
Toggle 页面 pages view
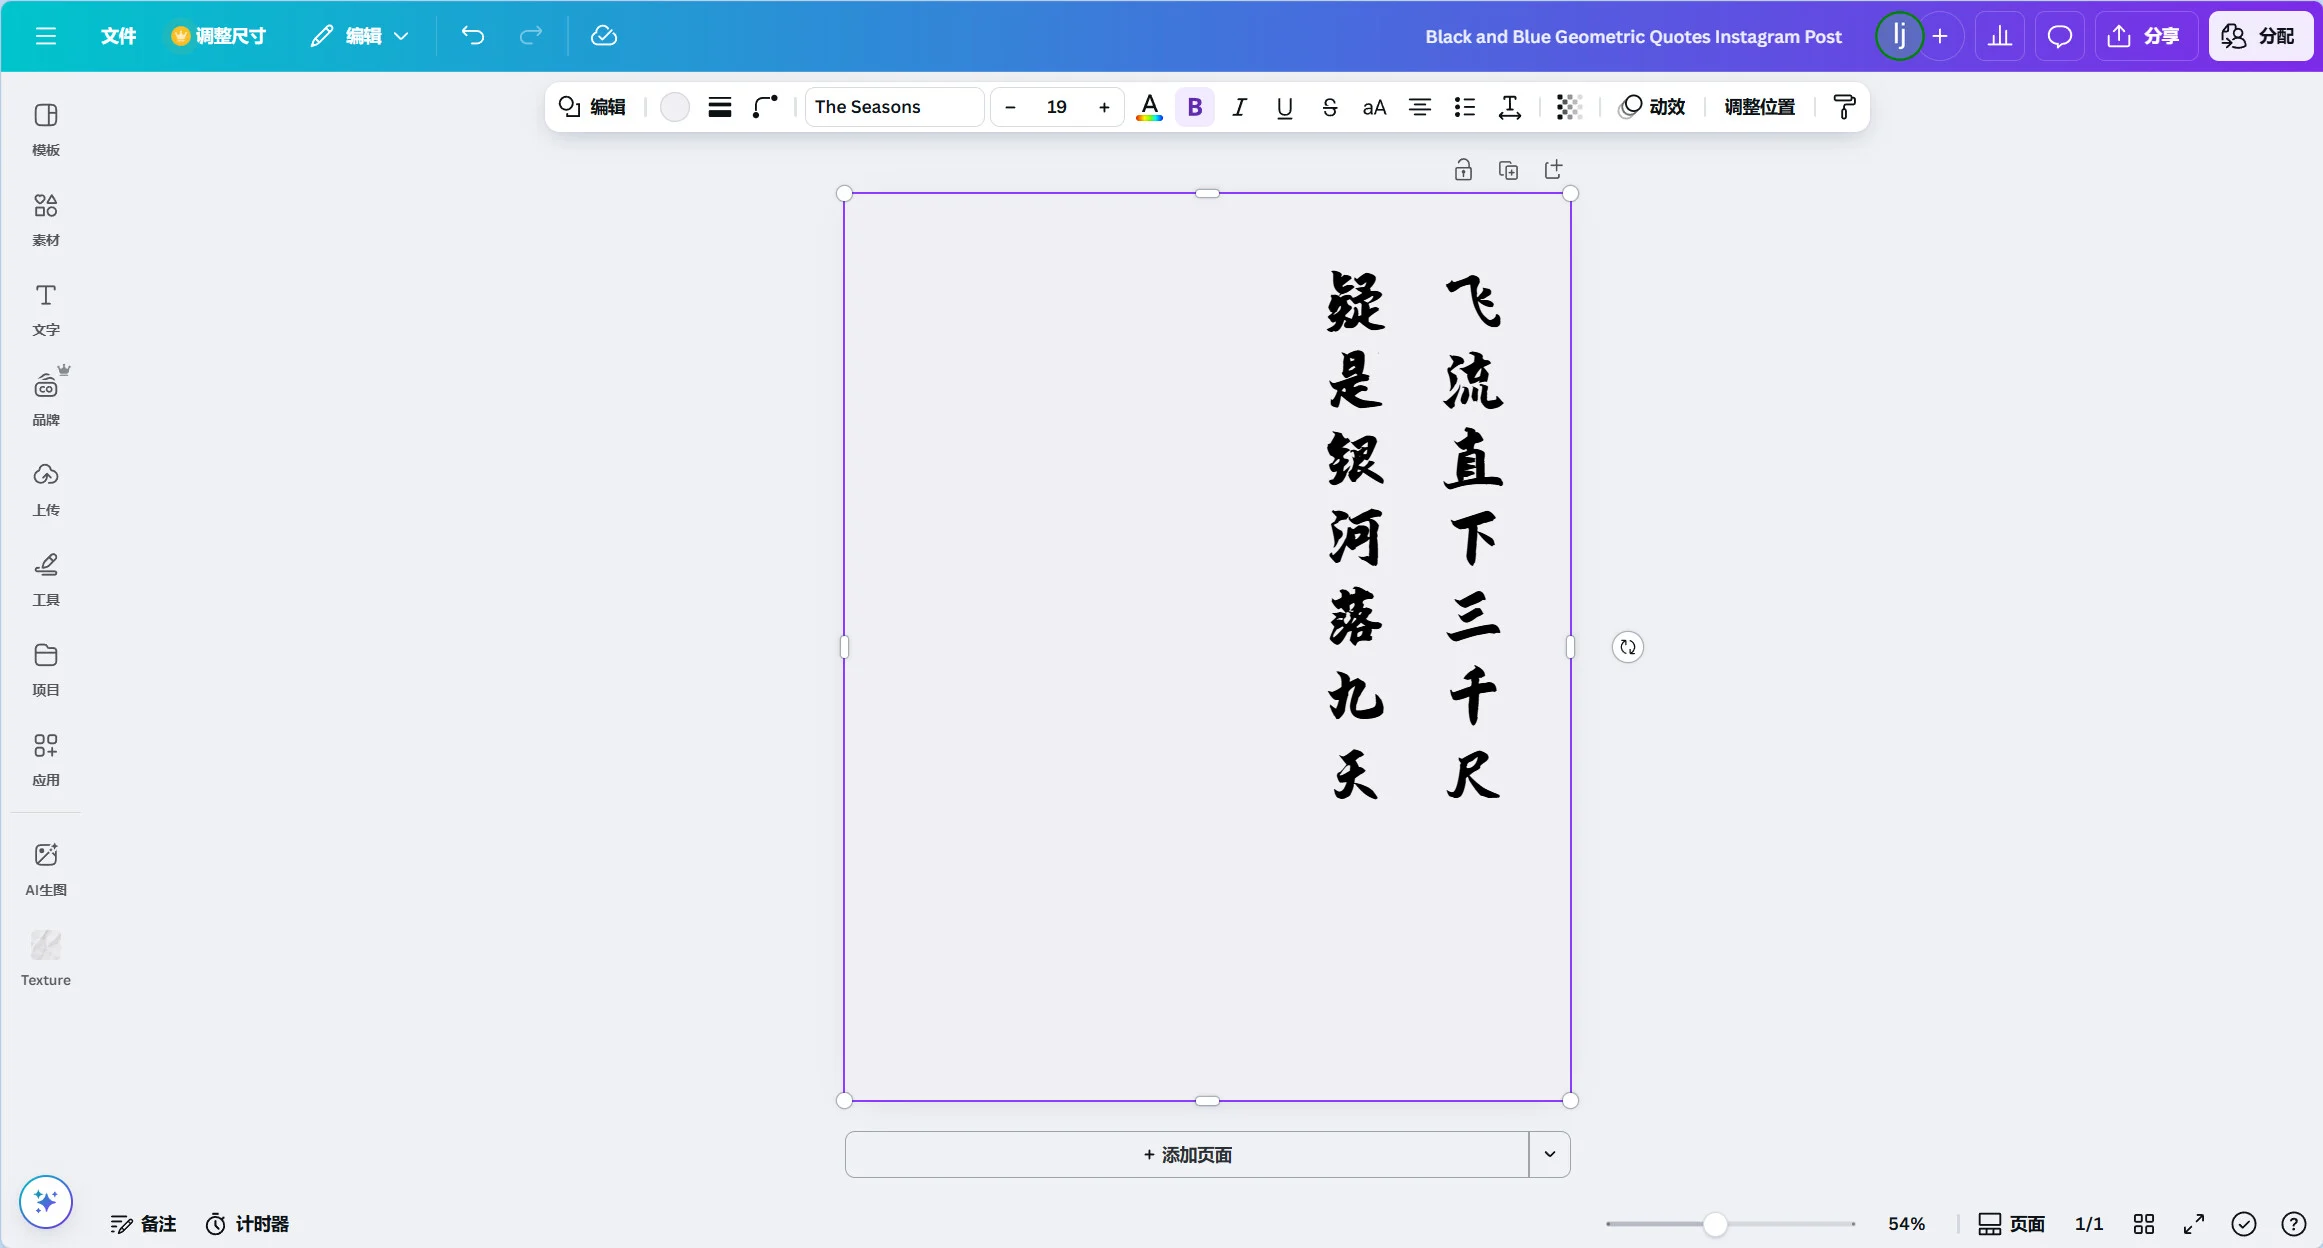[x=2011, y=1224]
